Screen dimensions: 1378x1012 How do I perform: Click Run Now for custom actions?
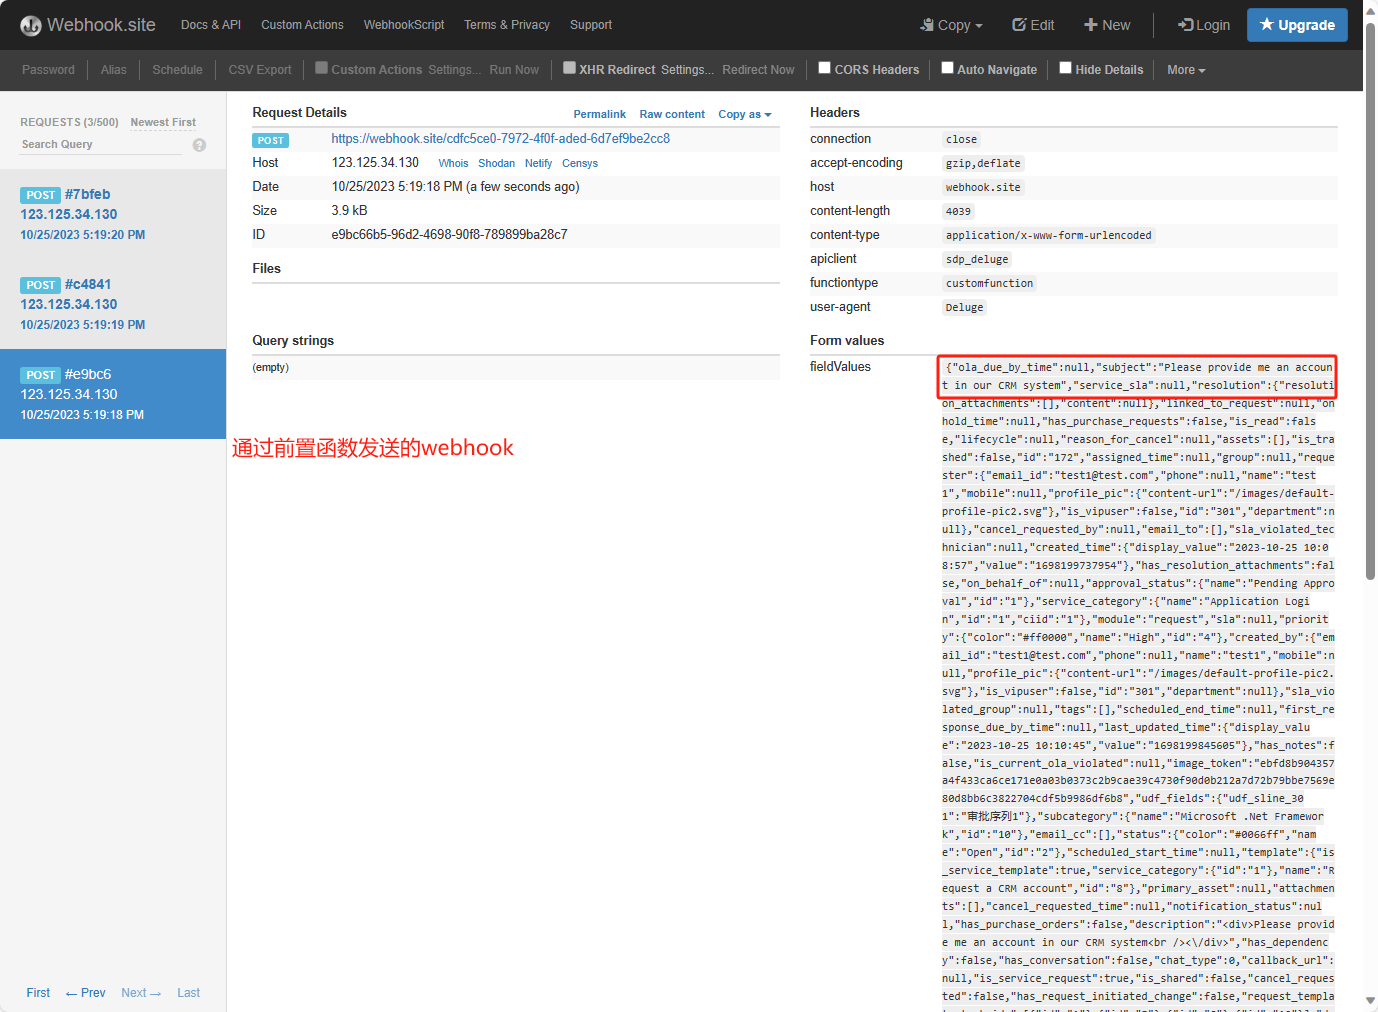pyautogui.click(x=514, y=70)
